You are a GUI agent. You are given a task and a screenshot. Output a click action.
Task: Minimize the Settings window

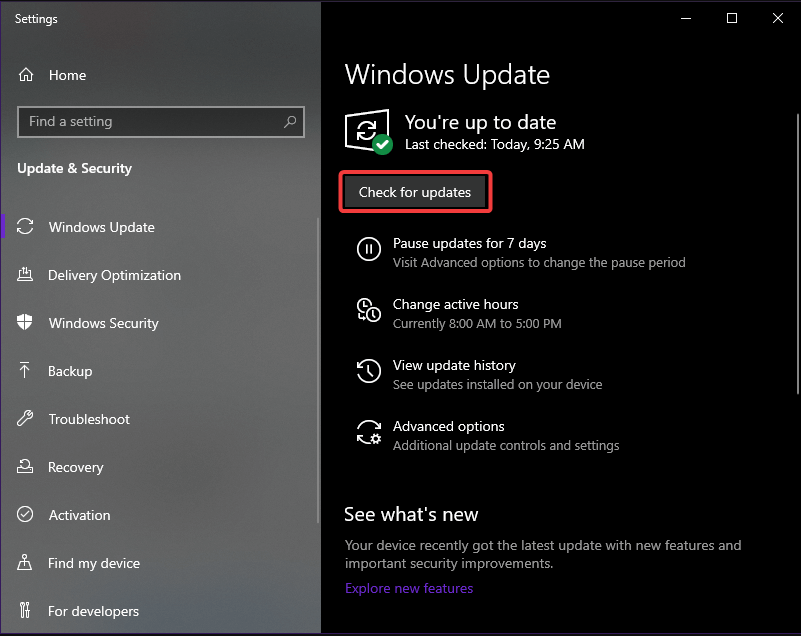coord(686,18)
